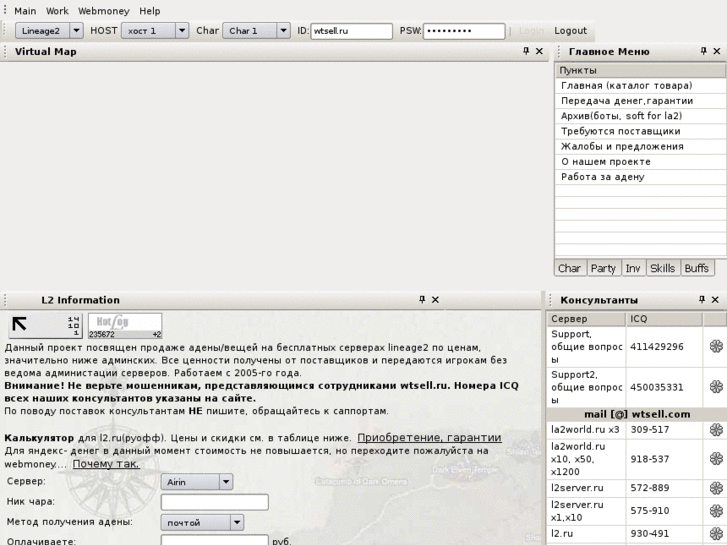Click the mail [@] wtsell.com row

coord(637,414)
